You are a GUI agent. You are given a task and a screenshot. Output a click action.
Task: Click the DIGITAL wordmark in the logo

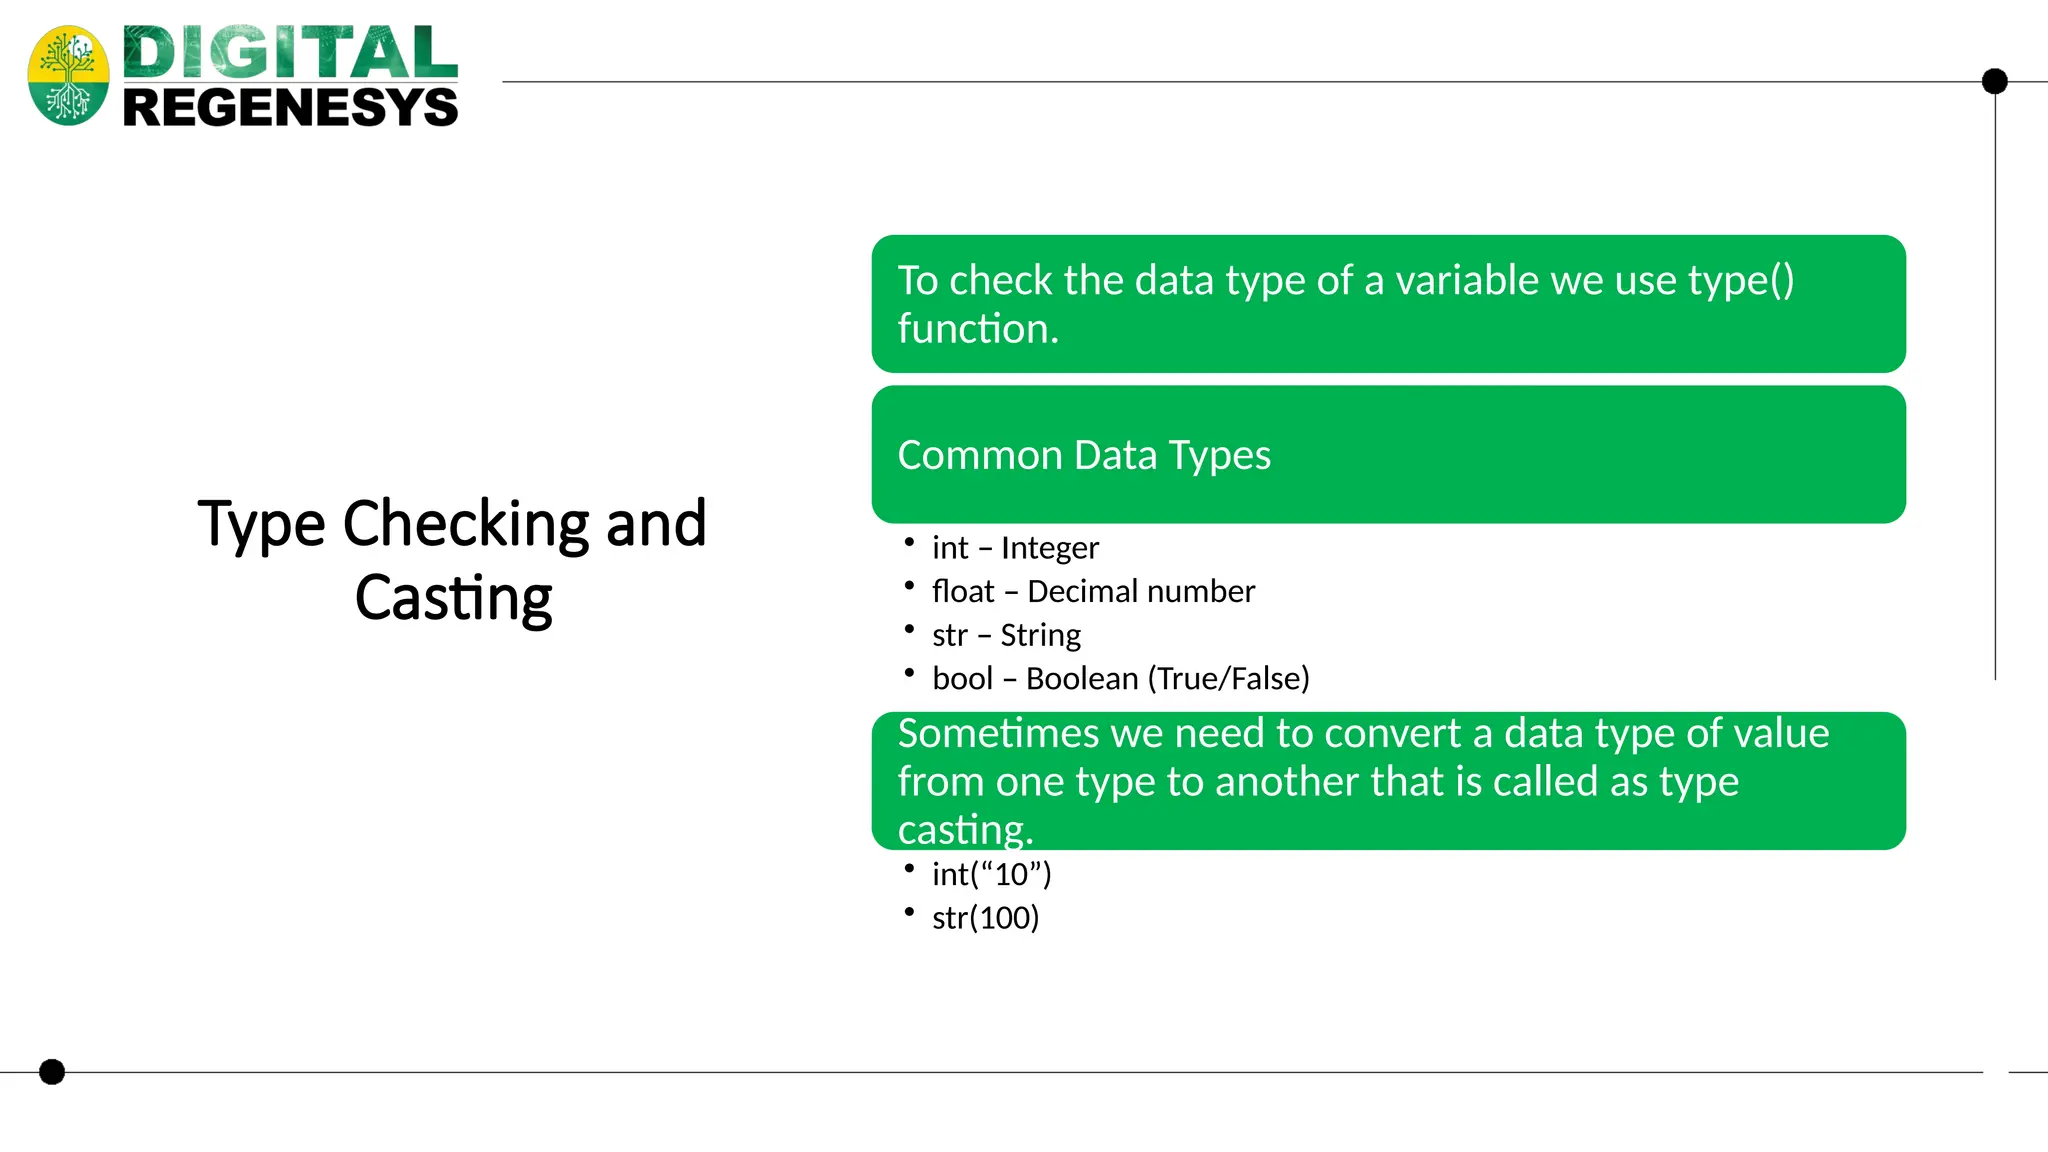click(x=290, y=53)
